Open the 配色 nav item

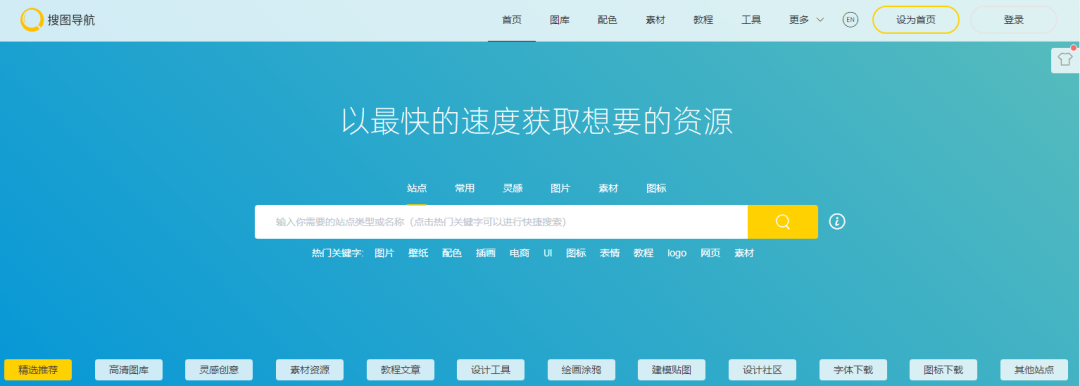click(608, 20)
